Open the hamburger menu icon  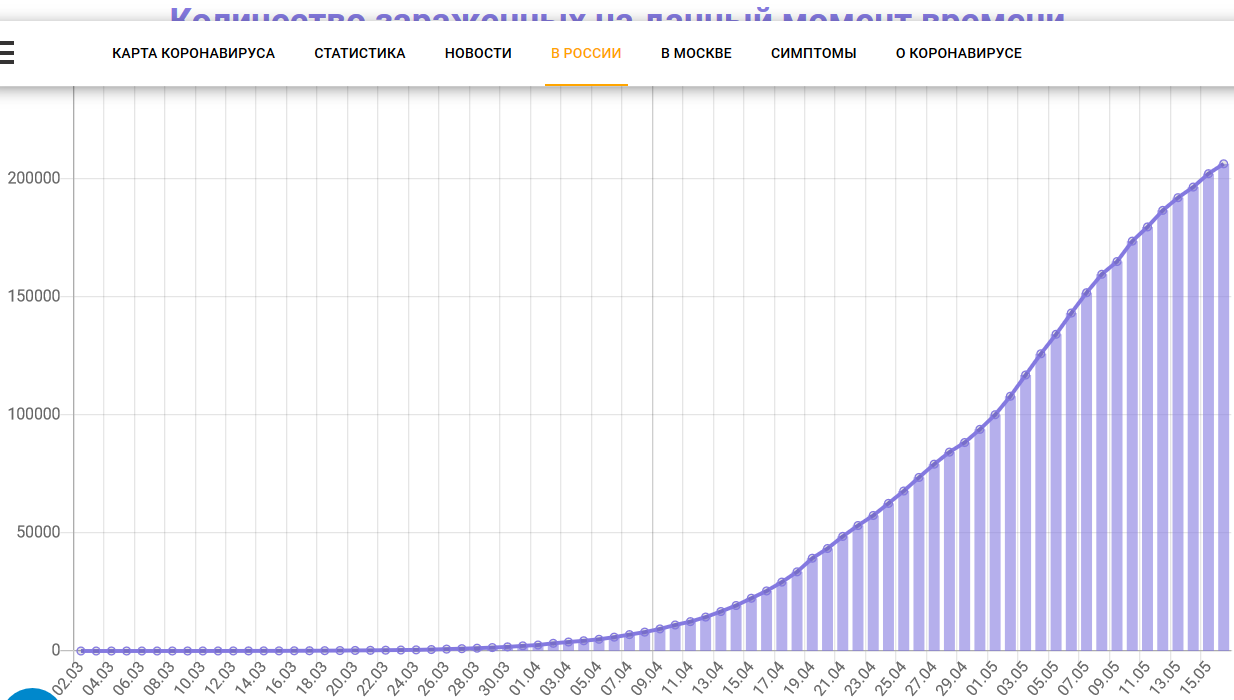tap(5, 52)
